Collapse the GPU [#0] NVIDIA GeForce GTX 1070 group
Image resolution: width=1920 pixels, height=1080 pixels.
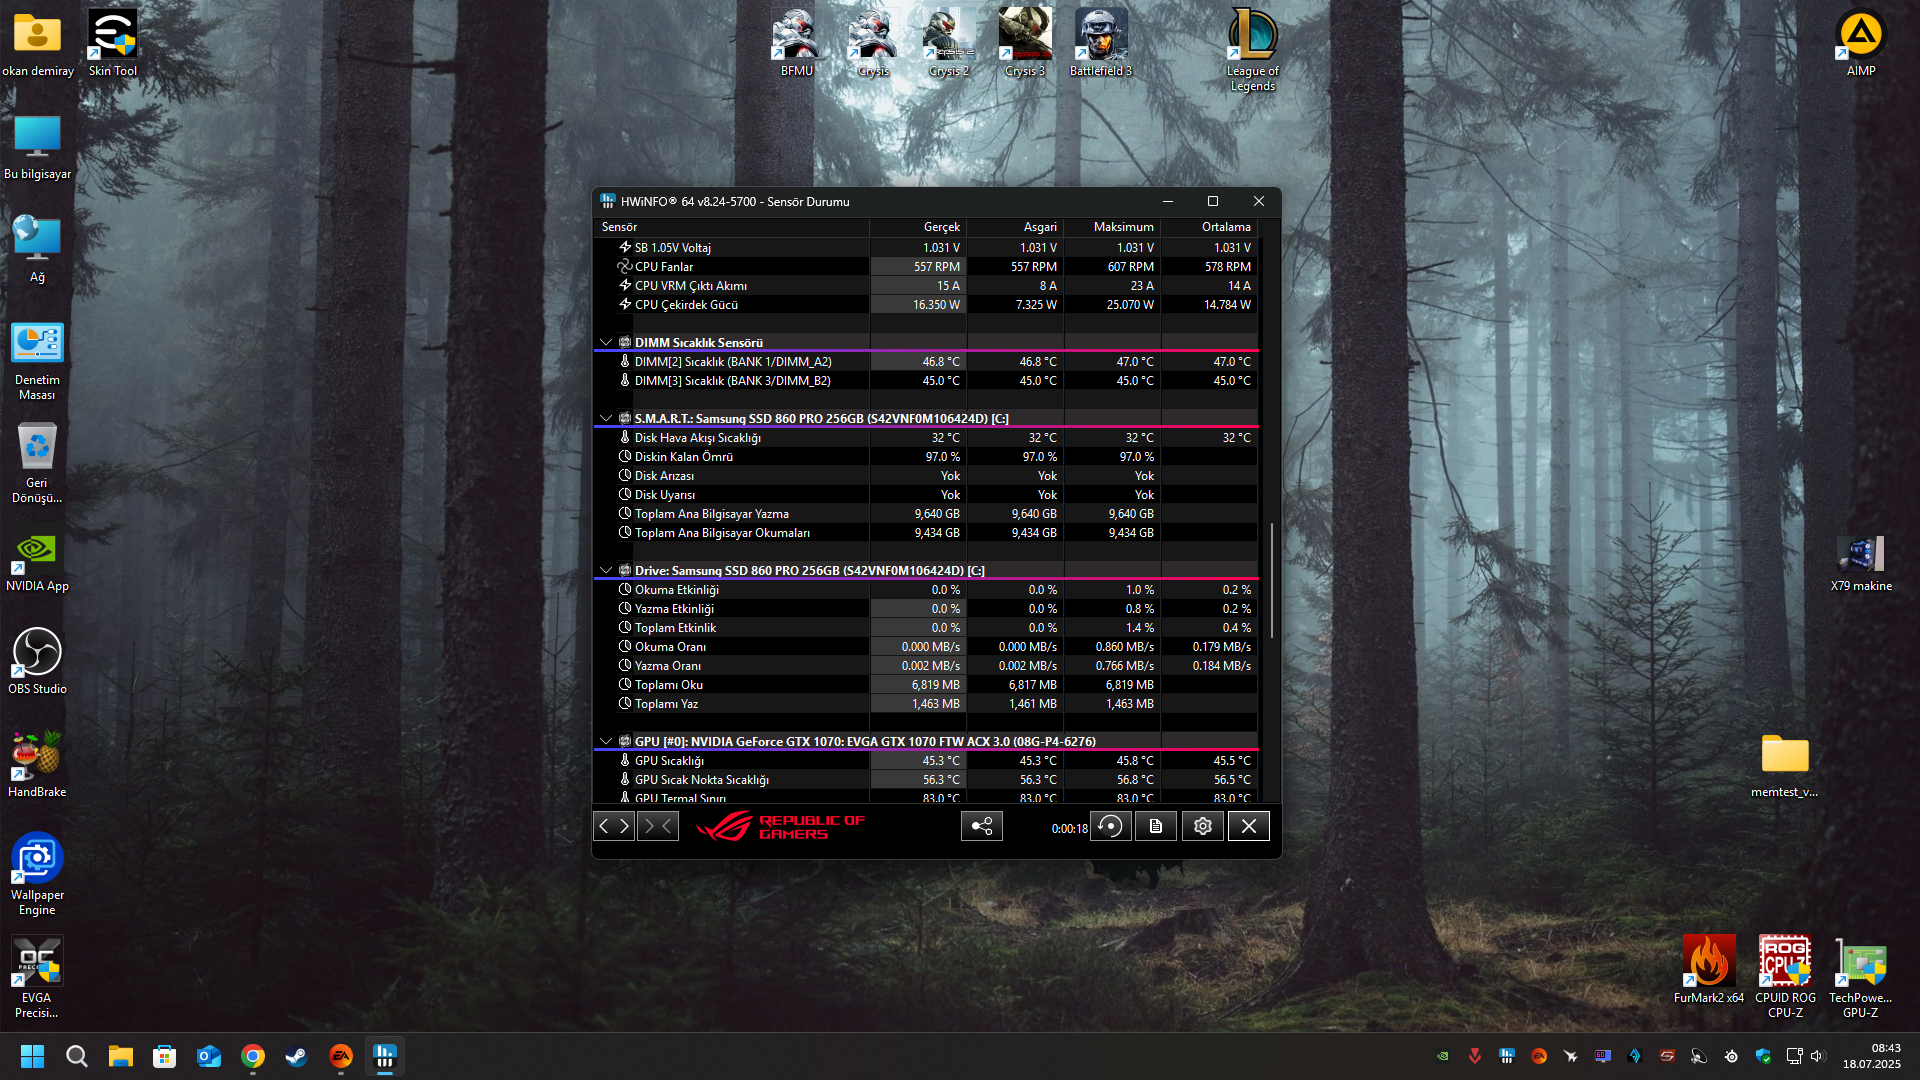[605, 741]
